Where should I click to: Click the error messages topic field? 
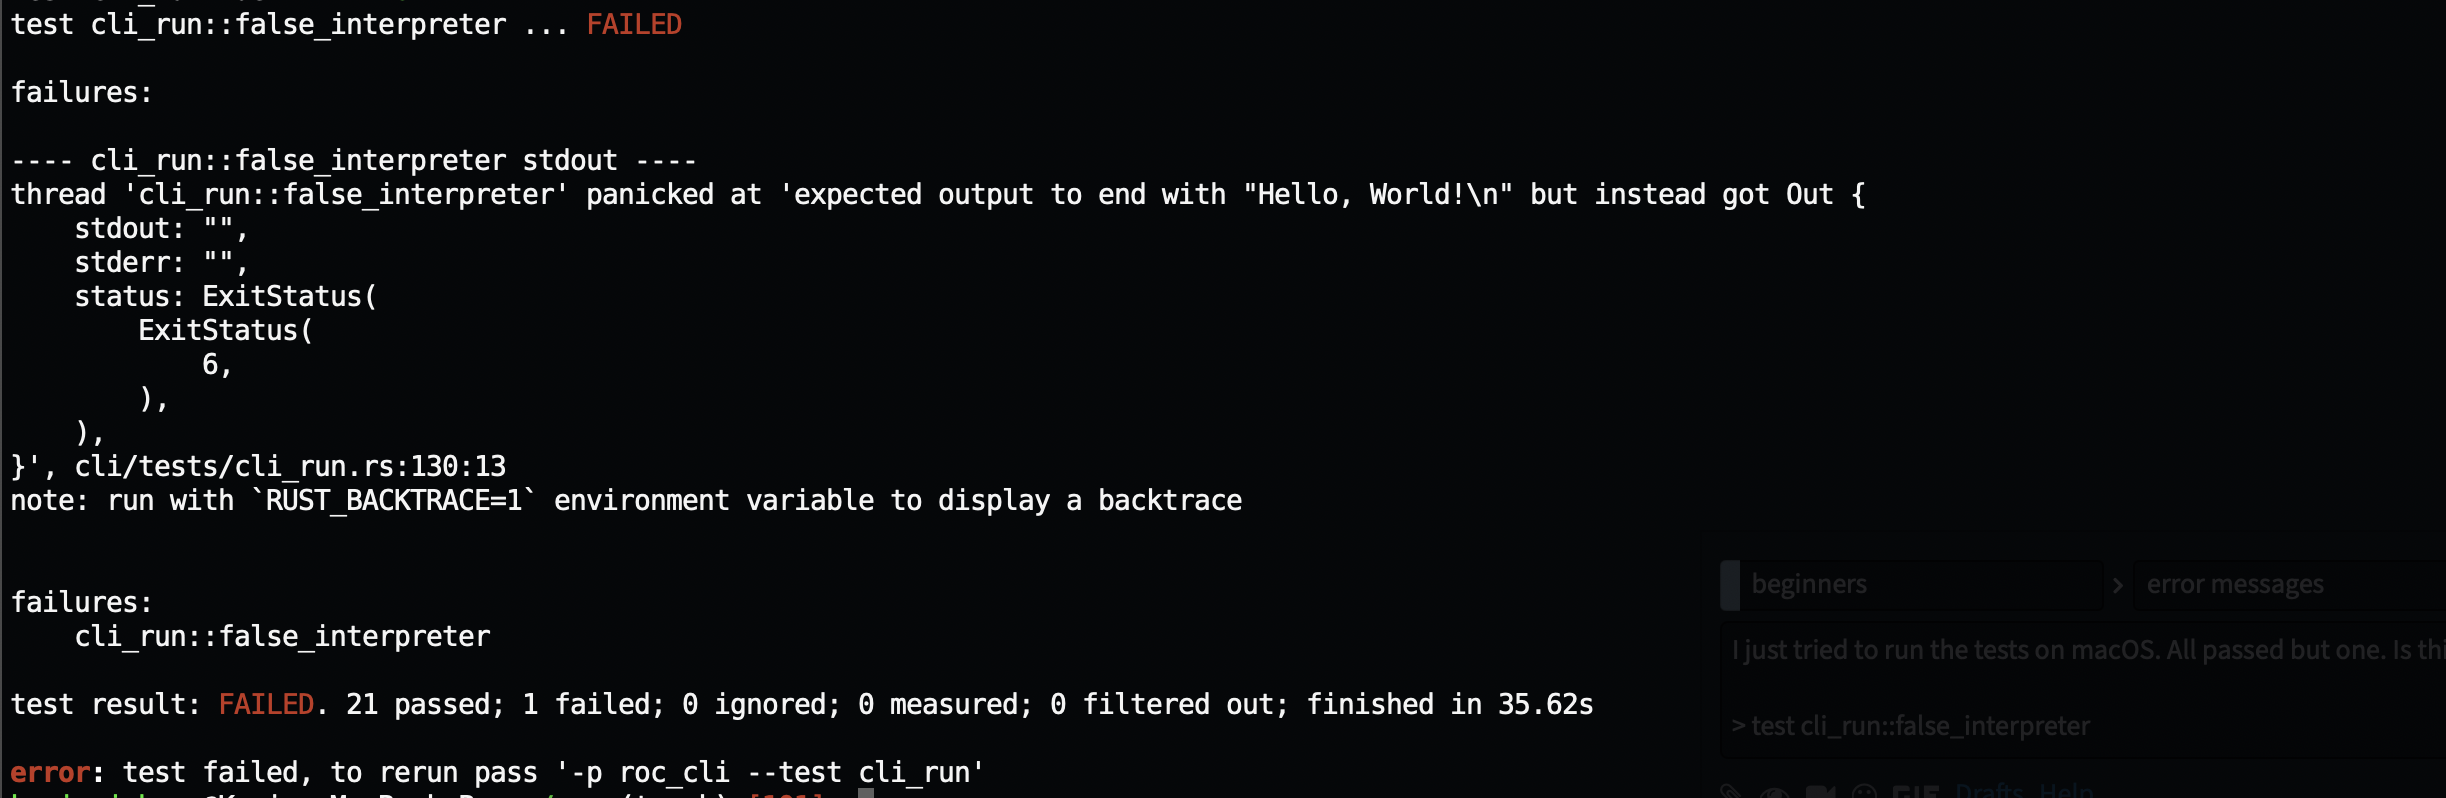(x=2289, y=585)
